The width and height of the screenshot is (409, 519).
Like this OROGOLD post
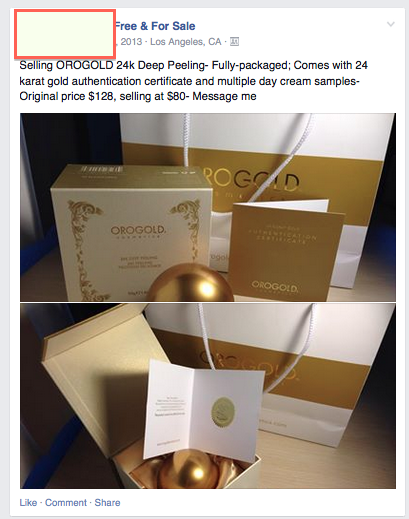click(x=28, y=502)
